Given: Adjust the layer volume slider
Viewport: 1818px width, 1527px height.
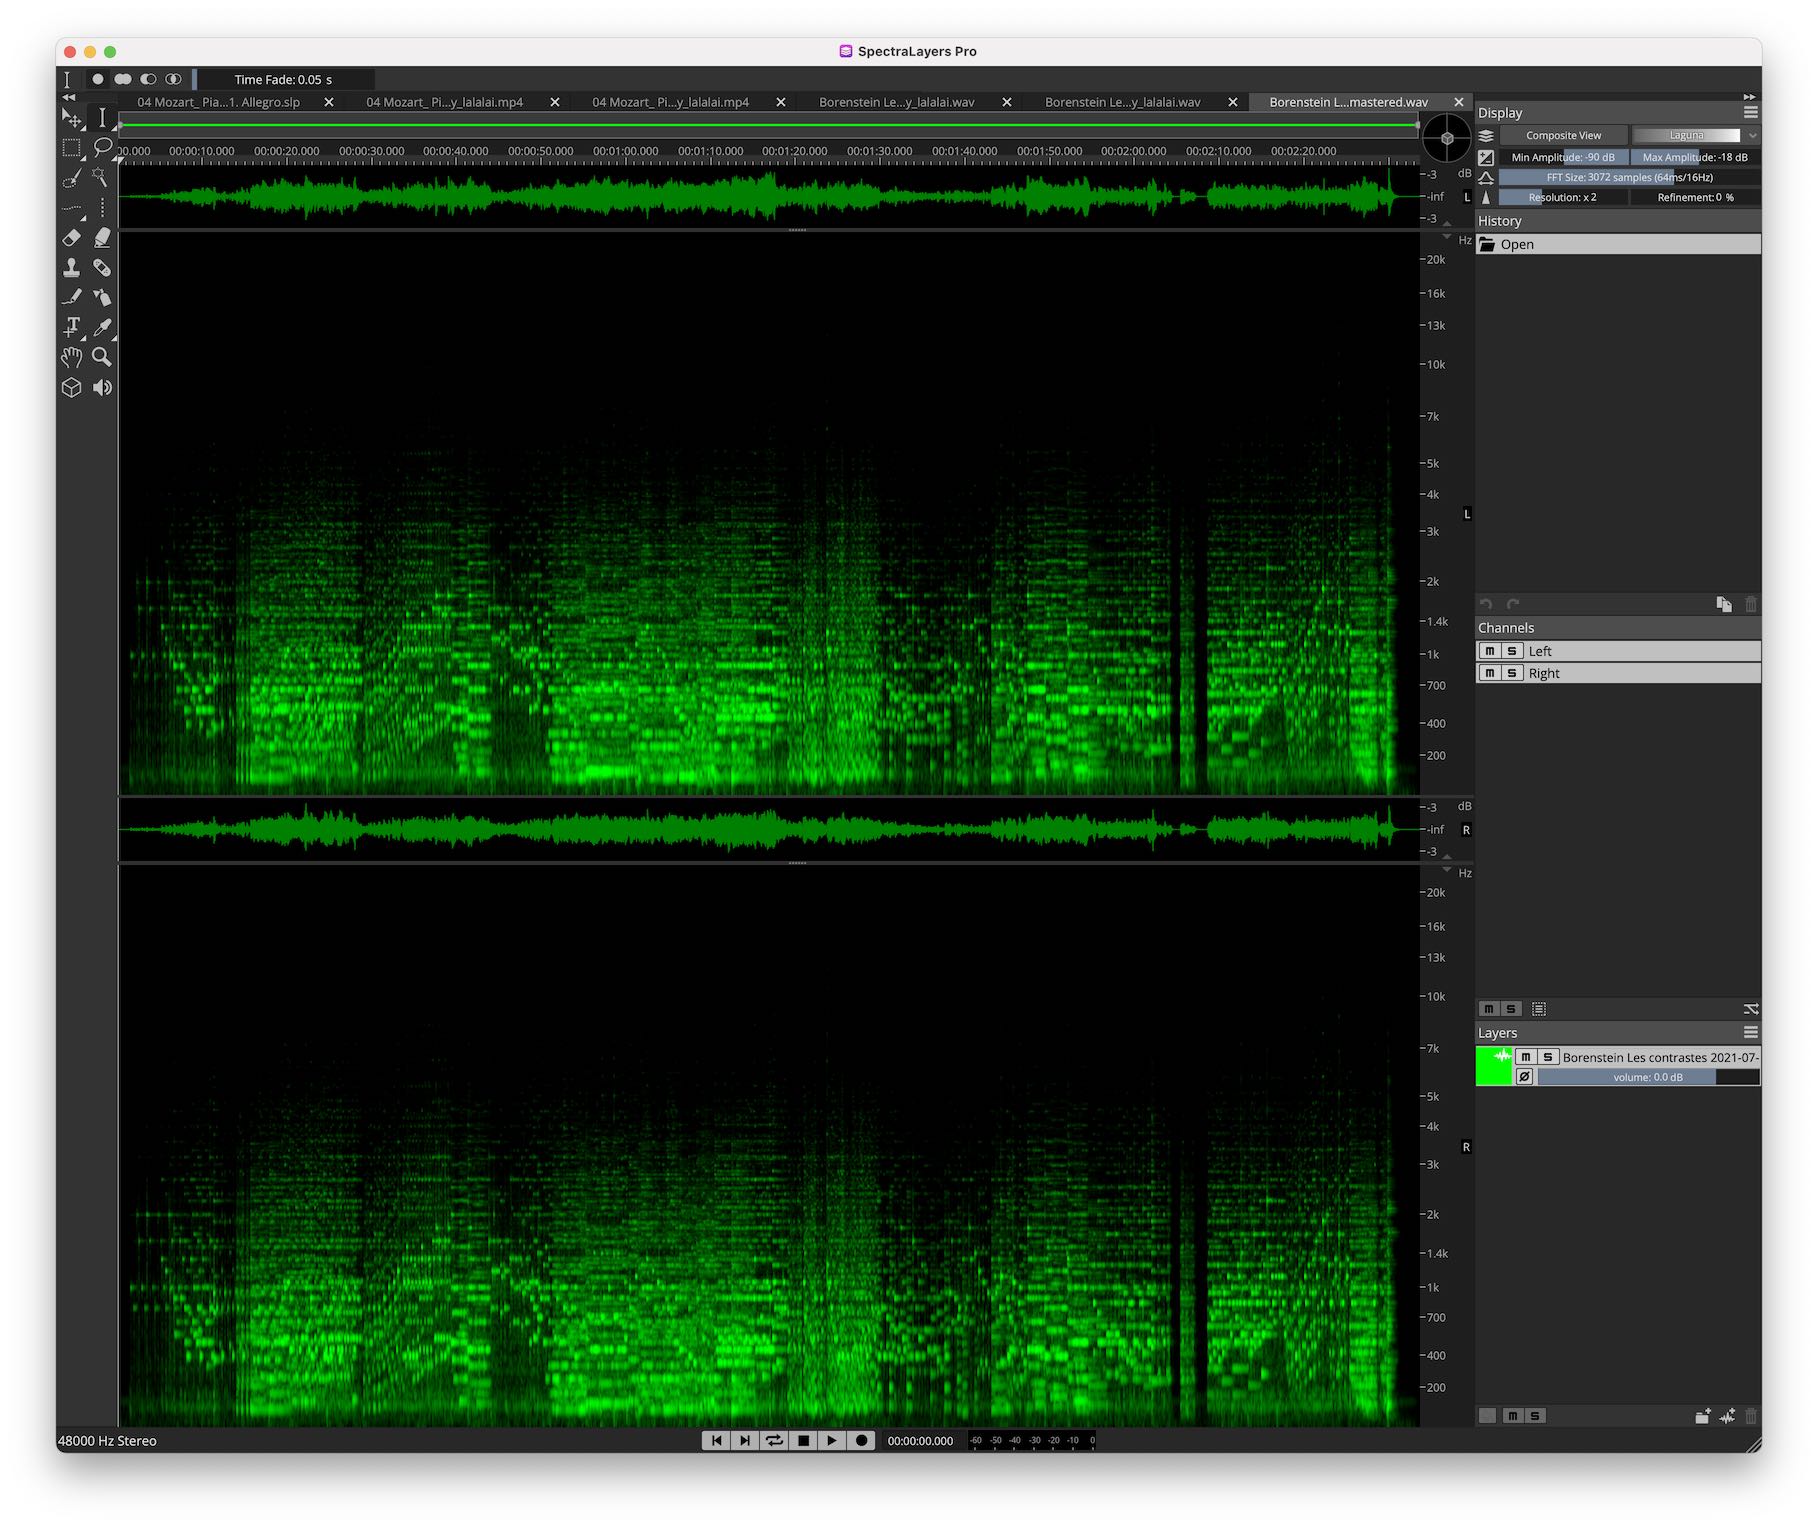Looking at the screenshot, I should tap(1647, 1077).
